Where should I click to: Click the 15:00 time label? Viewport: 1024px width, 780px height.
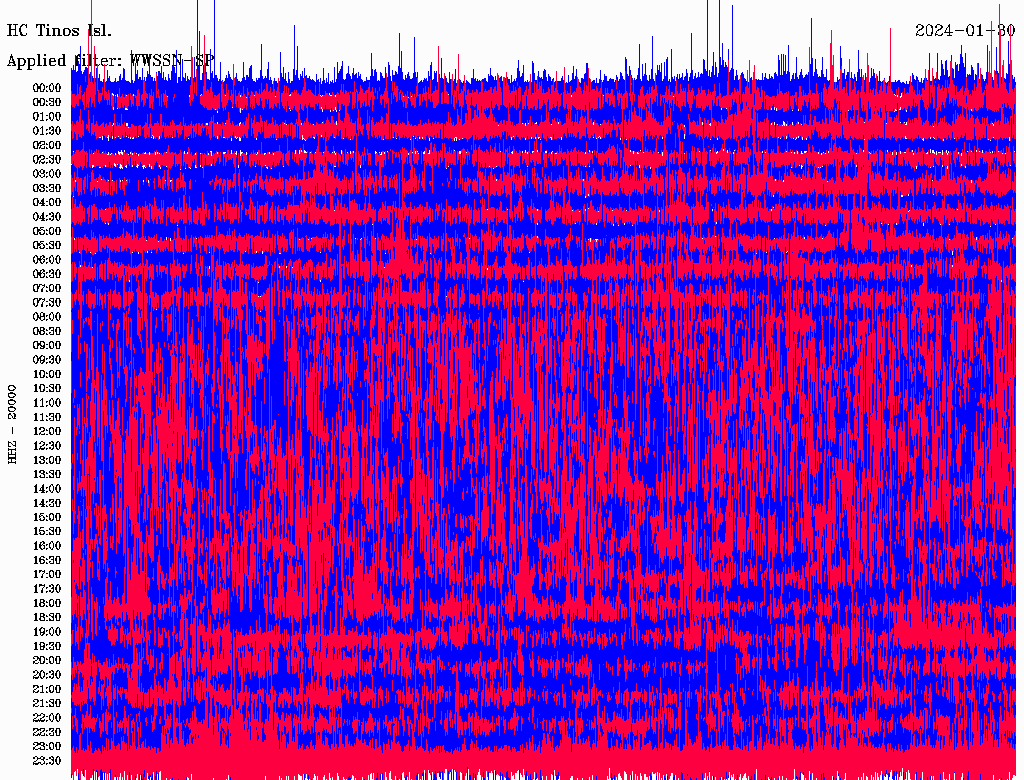[x=47, y=517]
